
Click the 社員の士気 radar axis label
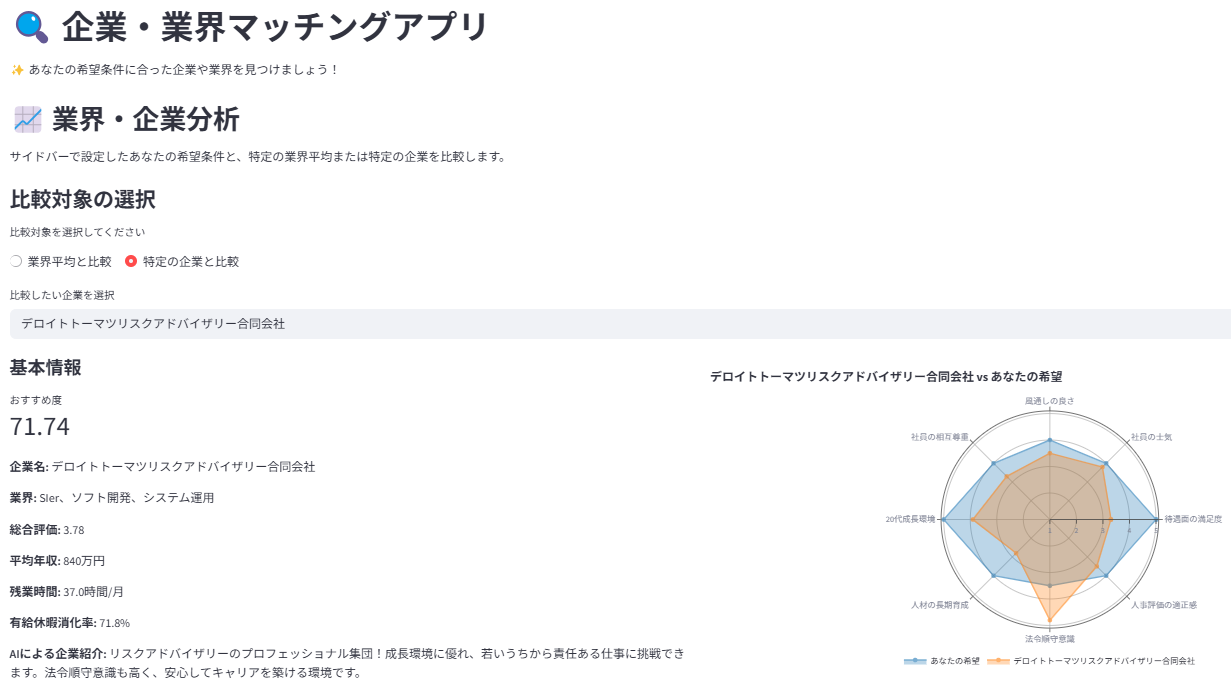tap(1151, 437)
